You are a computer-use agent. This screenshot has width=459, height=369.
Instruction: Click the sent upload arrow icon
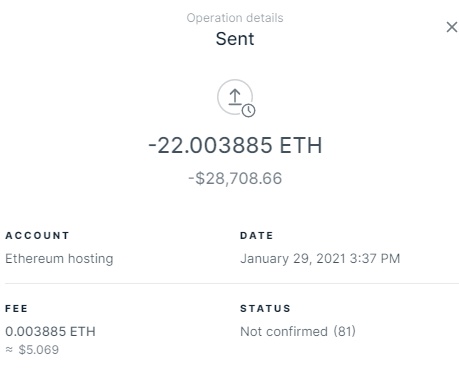[235, 97]
